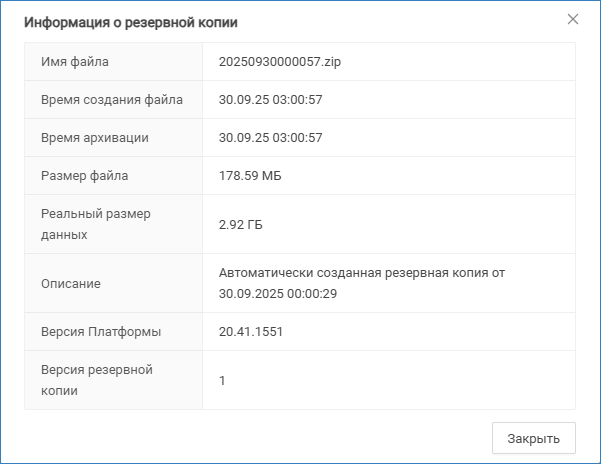Click the backup version value 1
The image size is (601, 464).
(x=222, y=381)
